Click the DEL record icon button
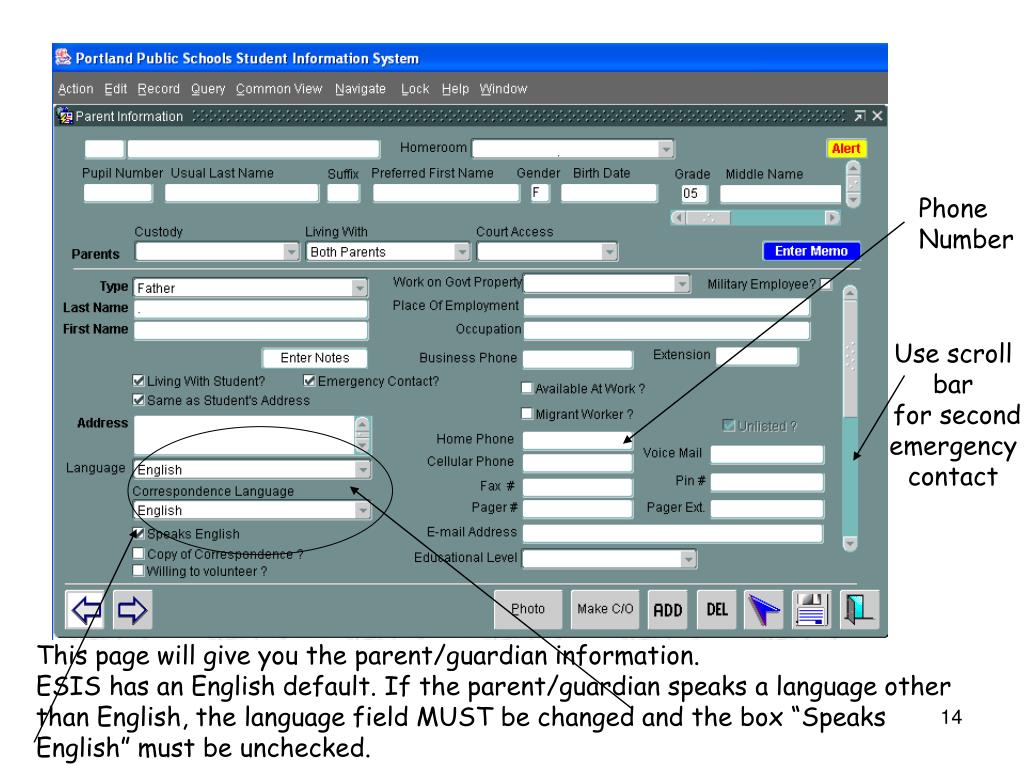The height and width of the screenshot is (768, 1024). point(716,610)
